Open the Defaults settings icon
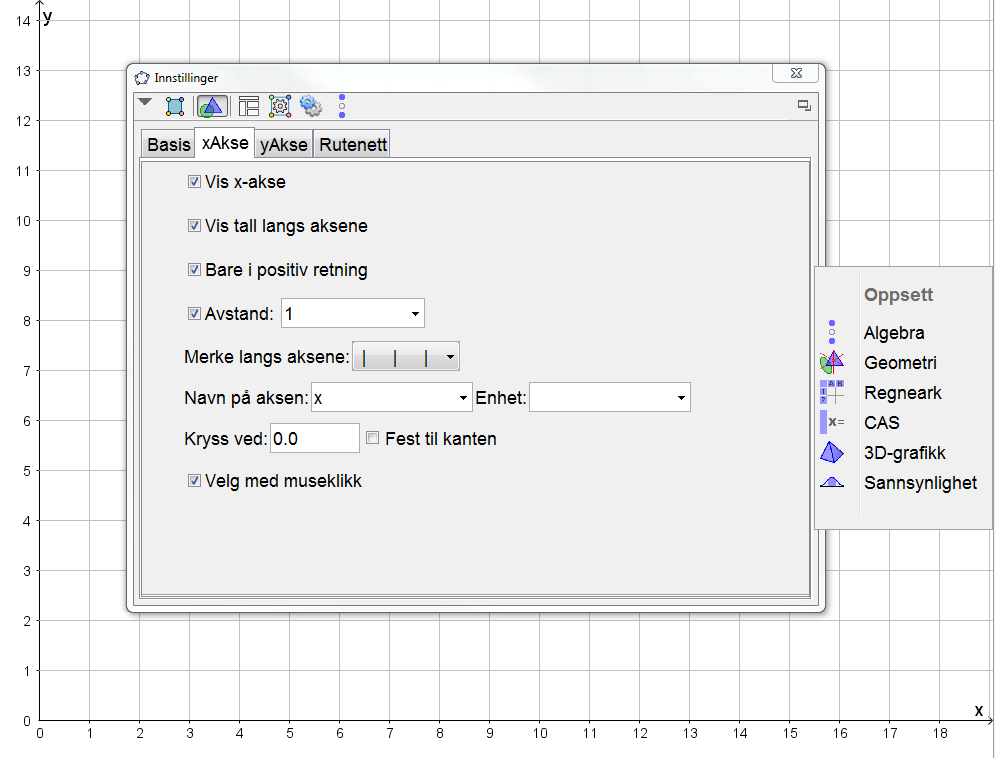 (279, 106)
